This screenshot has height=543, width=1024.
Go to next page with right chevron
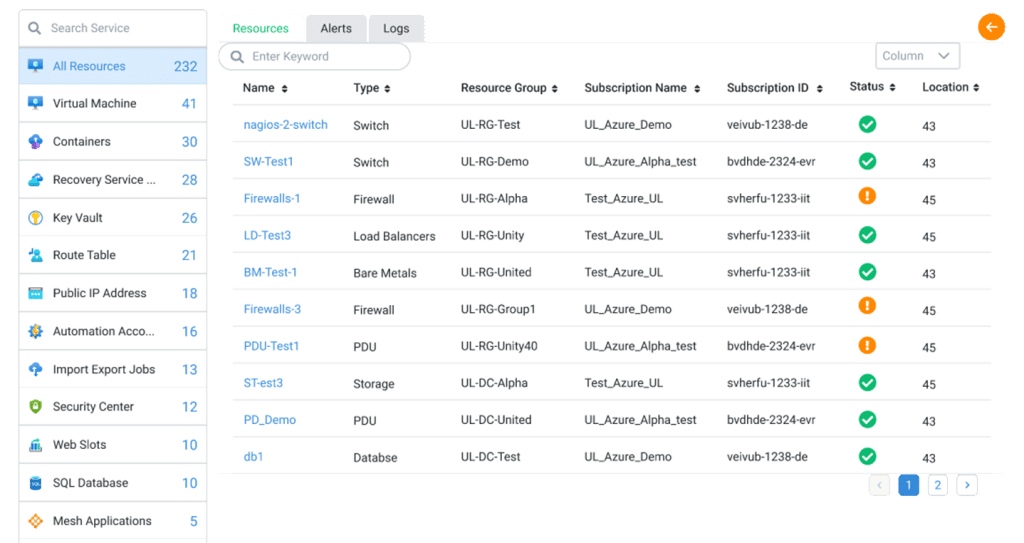(x=967, y=485)
